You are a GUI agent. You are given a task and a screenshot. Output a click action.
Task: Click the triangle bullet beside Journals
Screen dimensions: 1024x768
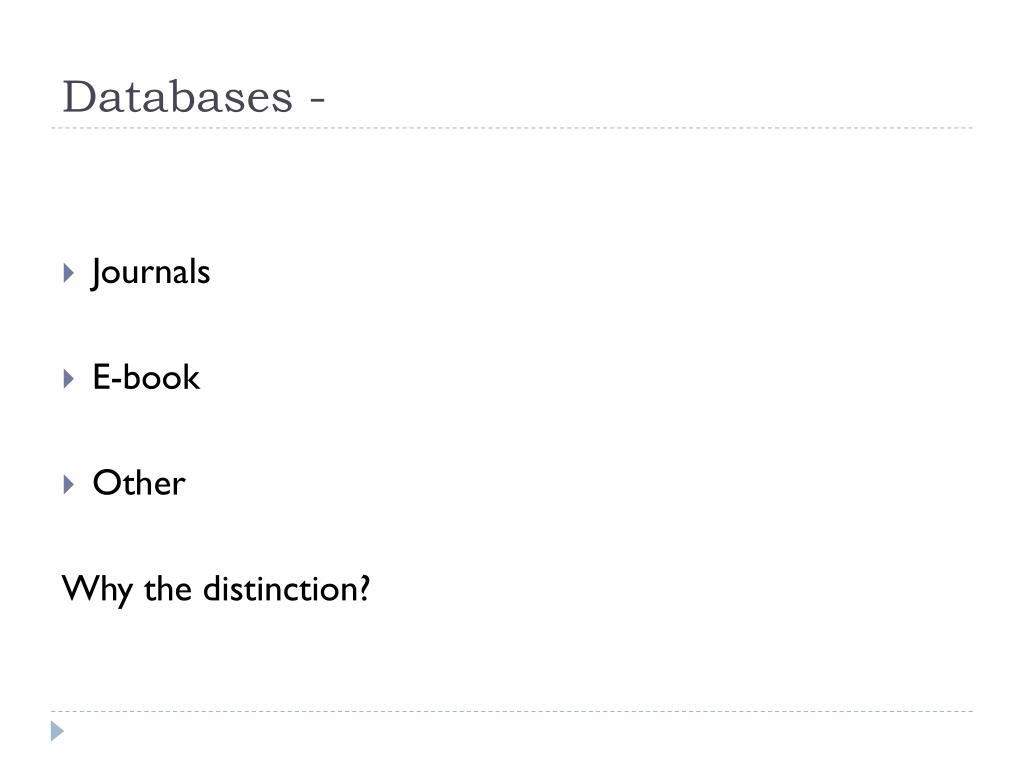click(x=69, y=273)
